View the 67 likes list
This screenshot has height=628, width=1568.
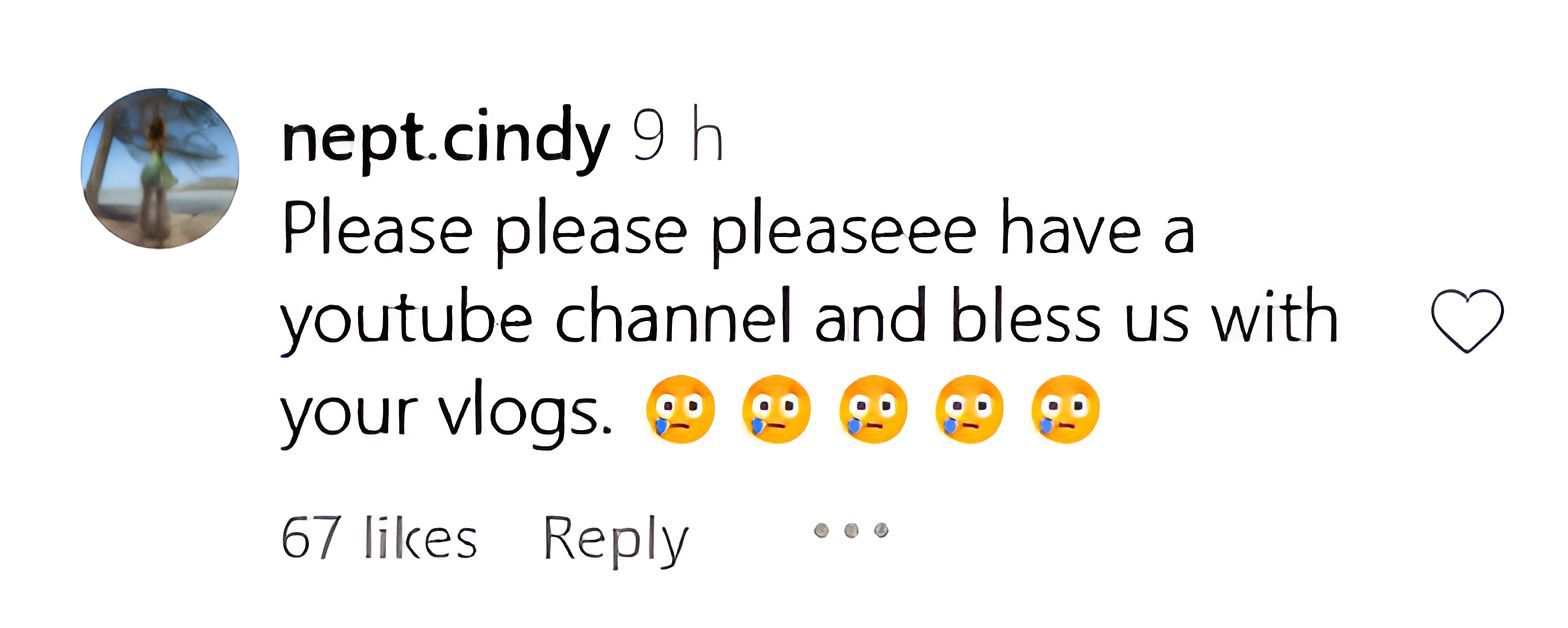coord(379,540)
